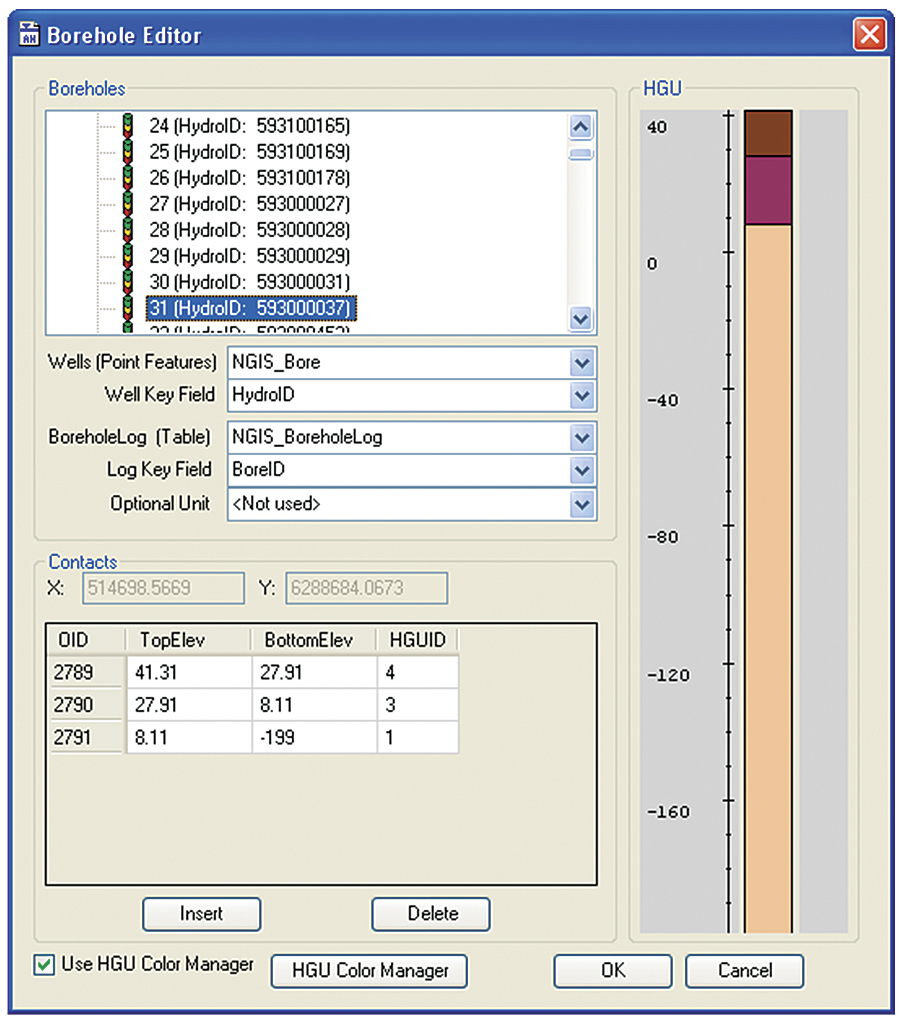Select borehole 31 (HydroID: 593000037)
The height and width of the screenshot is (1020, 900).
[x=251, y=308]
